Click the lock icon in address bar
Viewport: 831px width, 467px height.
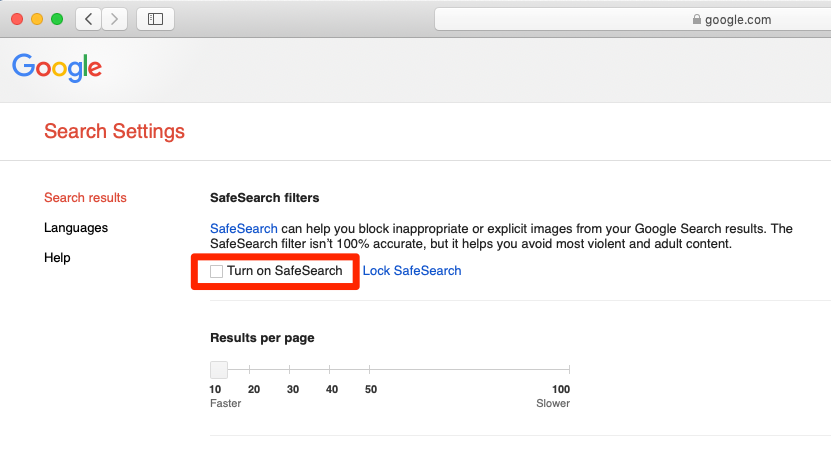coord(696,20)
